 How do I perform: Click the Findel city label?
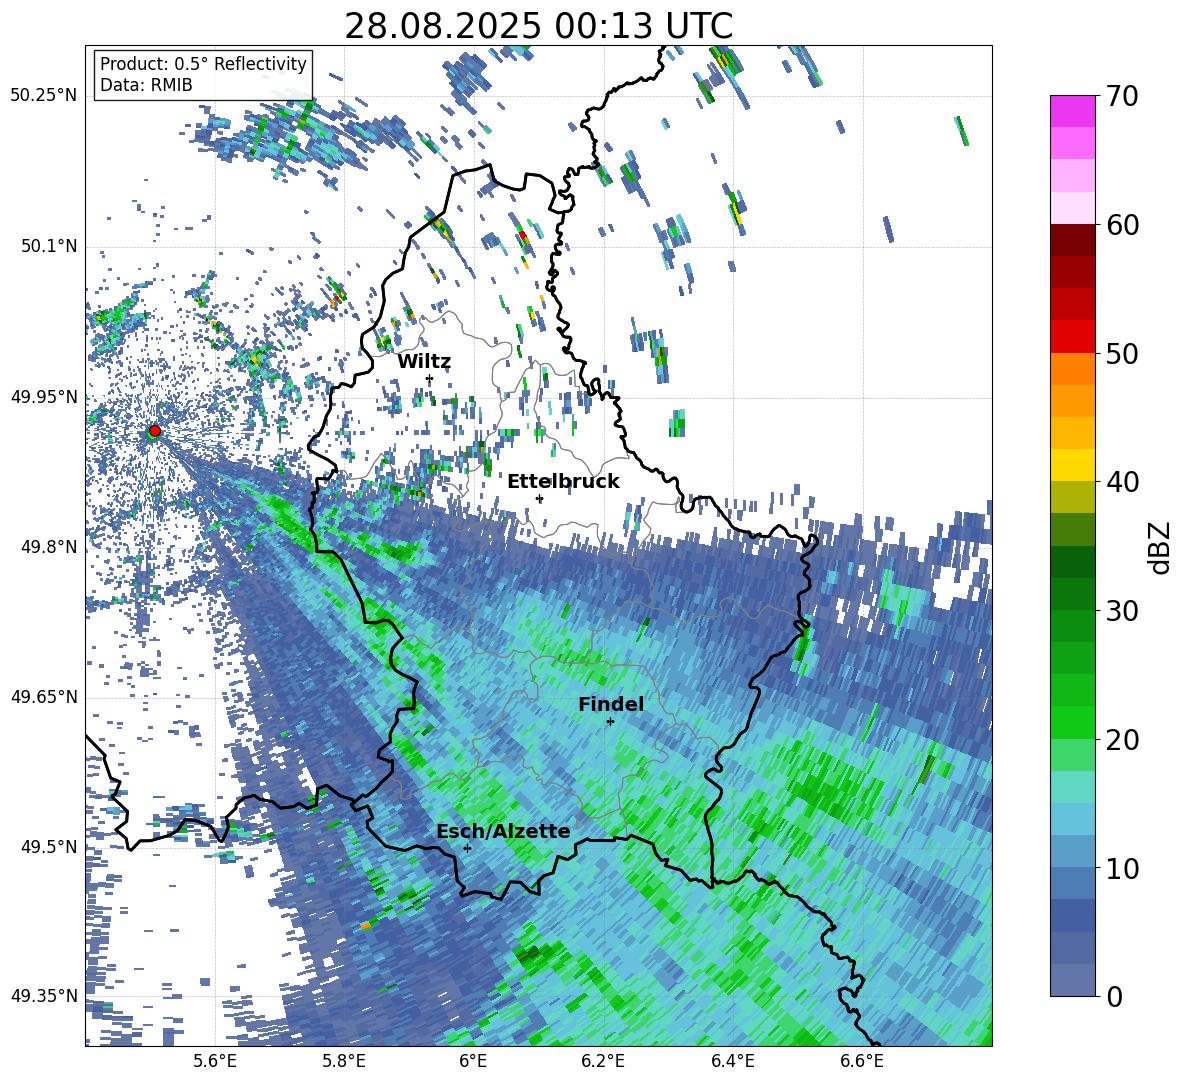(611, 704)
